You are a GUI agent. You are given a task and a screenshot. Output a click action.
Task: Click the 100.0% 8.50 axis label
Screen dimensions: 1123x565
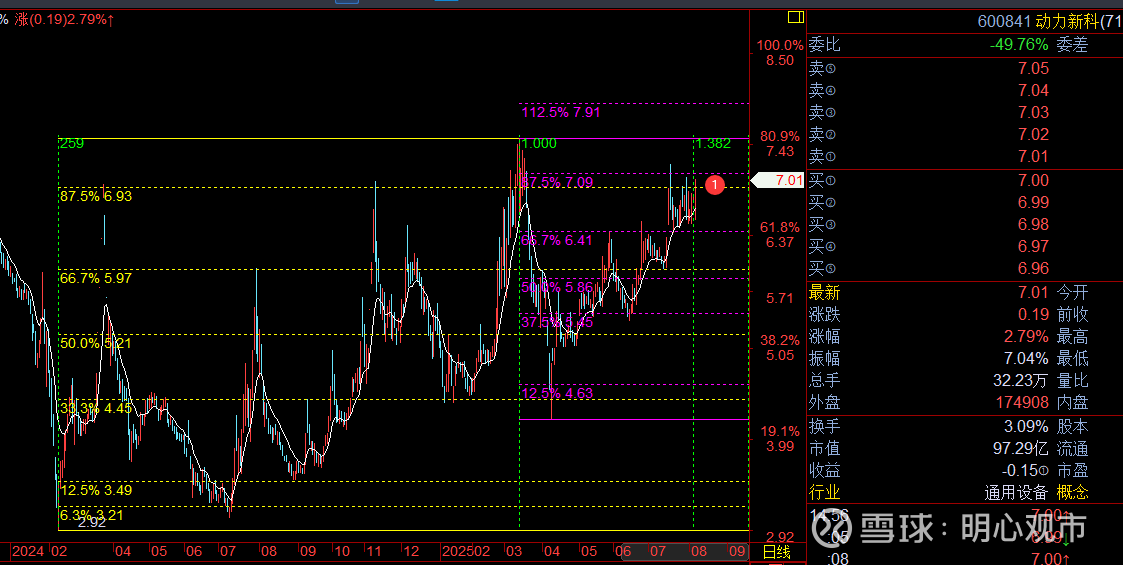pos(780,53)
